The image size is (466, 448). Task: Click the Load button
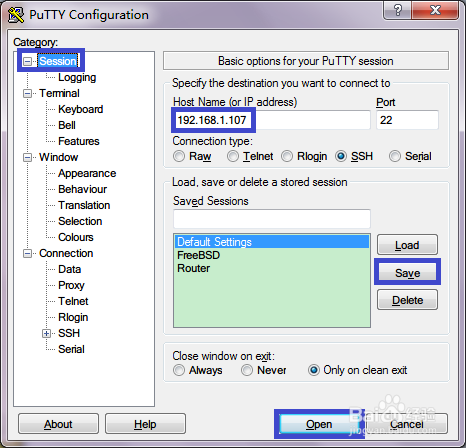click(407, 245)
